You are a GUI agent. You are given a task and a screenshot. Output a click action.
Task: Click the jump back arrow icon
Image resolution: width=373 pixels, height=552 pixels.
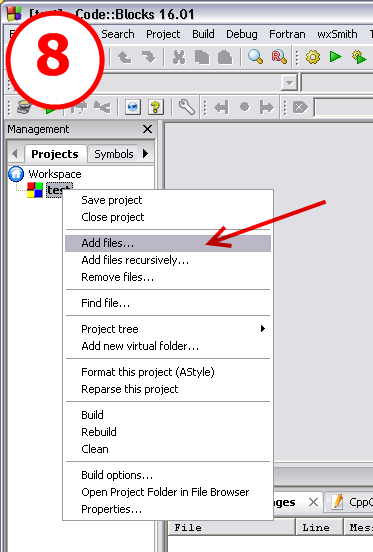221,107
